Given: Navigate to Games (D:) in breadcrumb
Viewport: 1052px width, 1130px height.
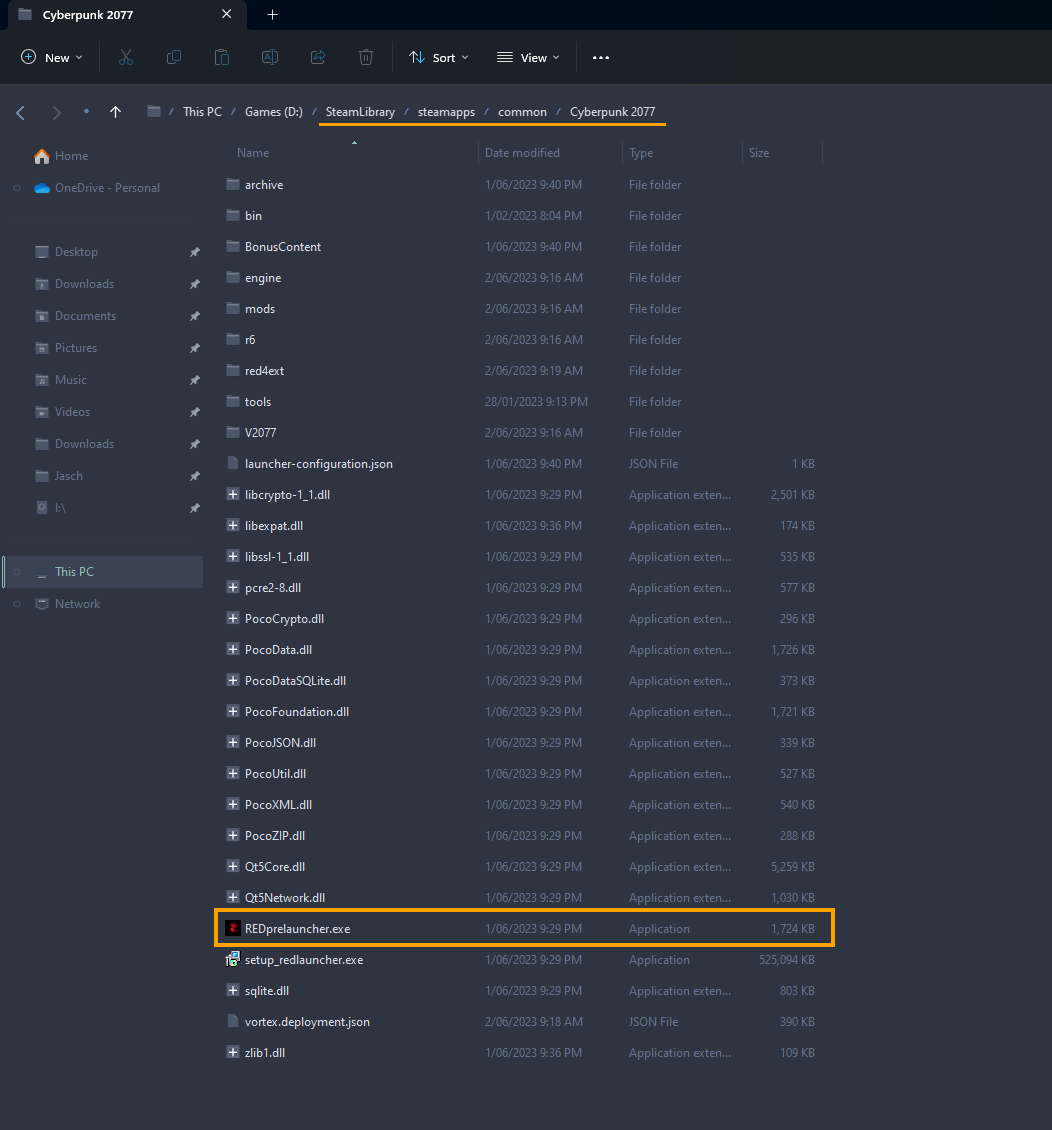Looking at the screenshot, I should click(x=274, y=112).
